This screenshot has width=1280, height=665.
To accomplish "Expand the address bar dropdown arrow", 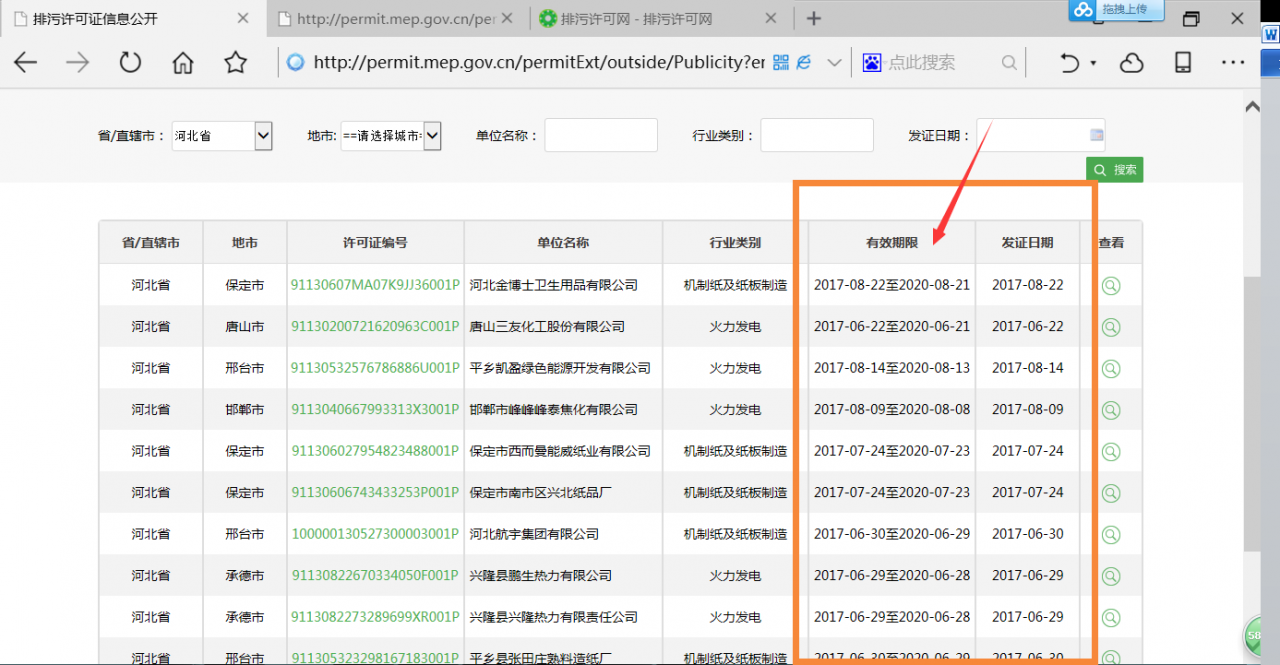I will tap(834, 62).
